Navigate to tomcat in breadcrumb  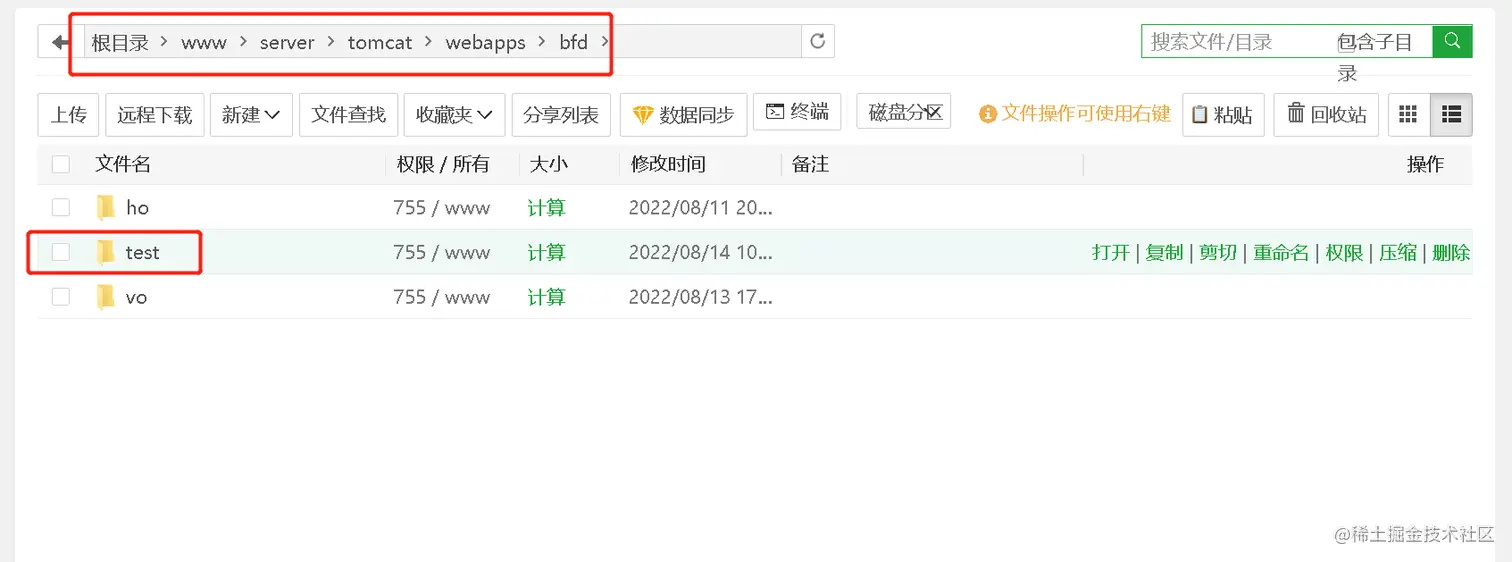(x=380, y=42)
